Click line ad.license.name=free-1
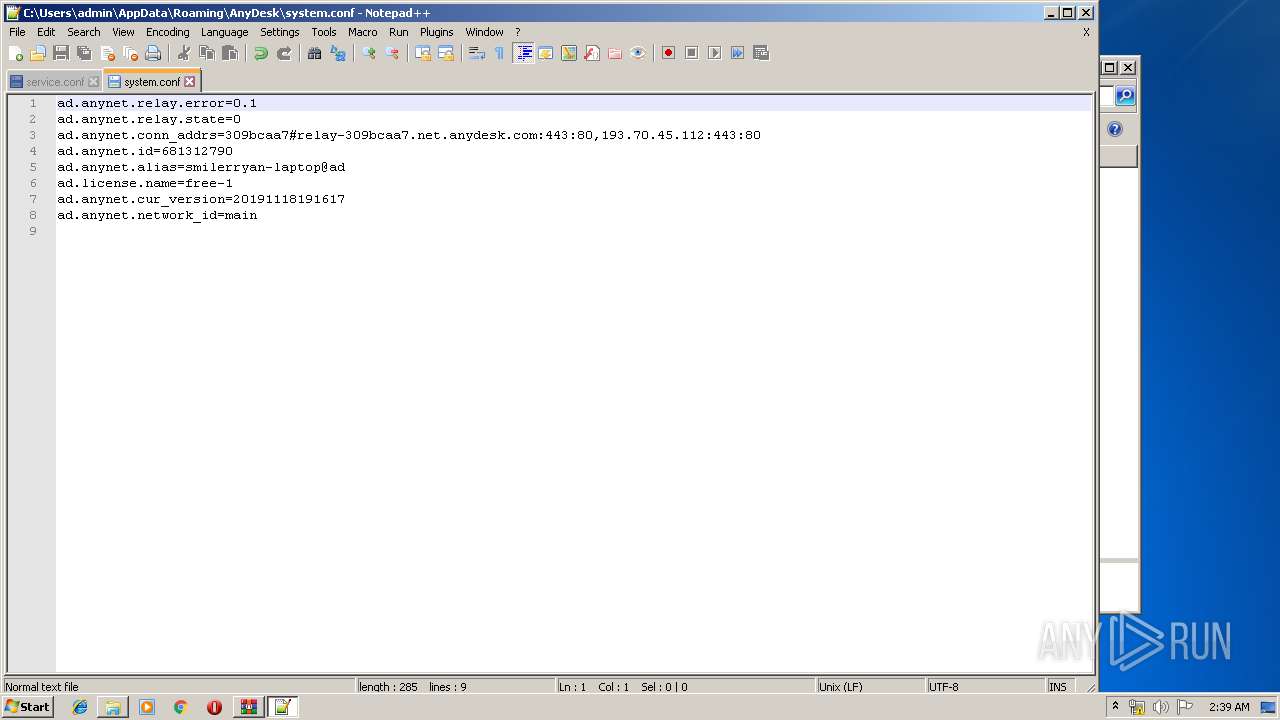 pos(145,183)
